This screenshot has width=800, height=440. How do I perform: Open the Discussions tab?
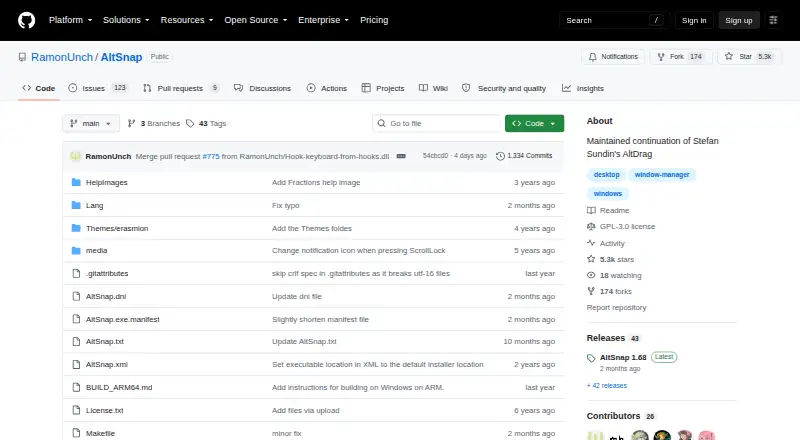pyautogui.click(x=262, y=88)
